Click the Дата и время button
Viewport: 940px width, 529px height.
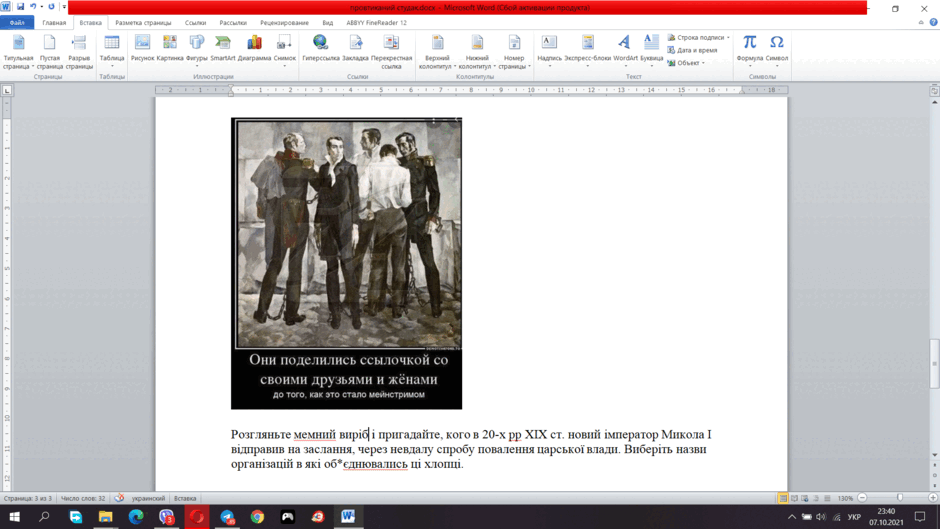point(692,50)
